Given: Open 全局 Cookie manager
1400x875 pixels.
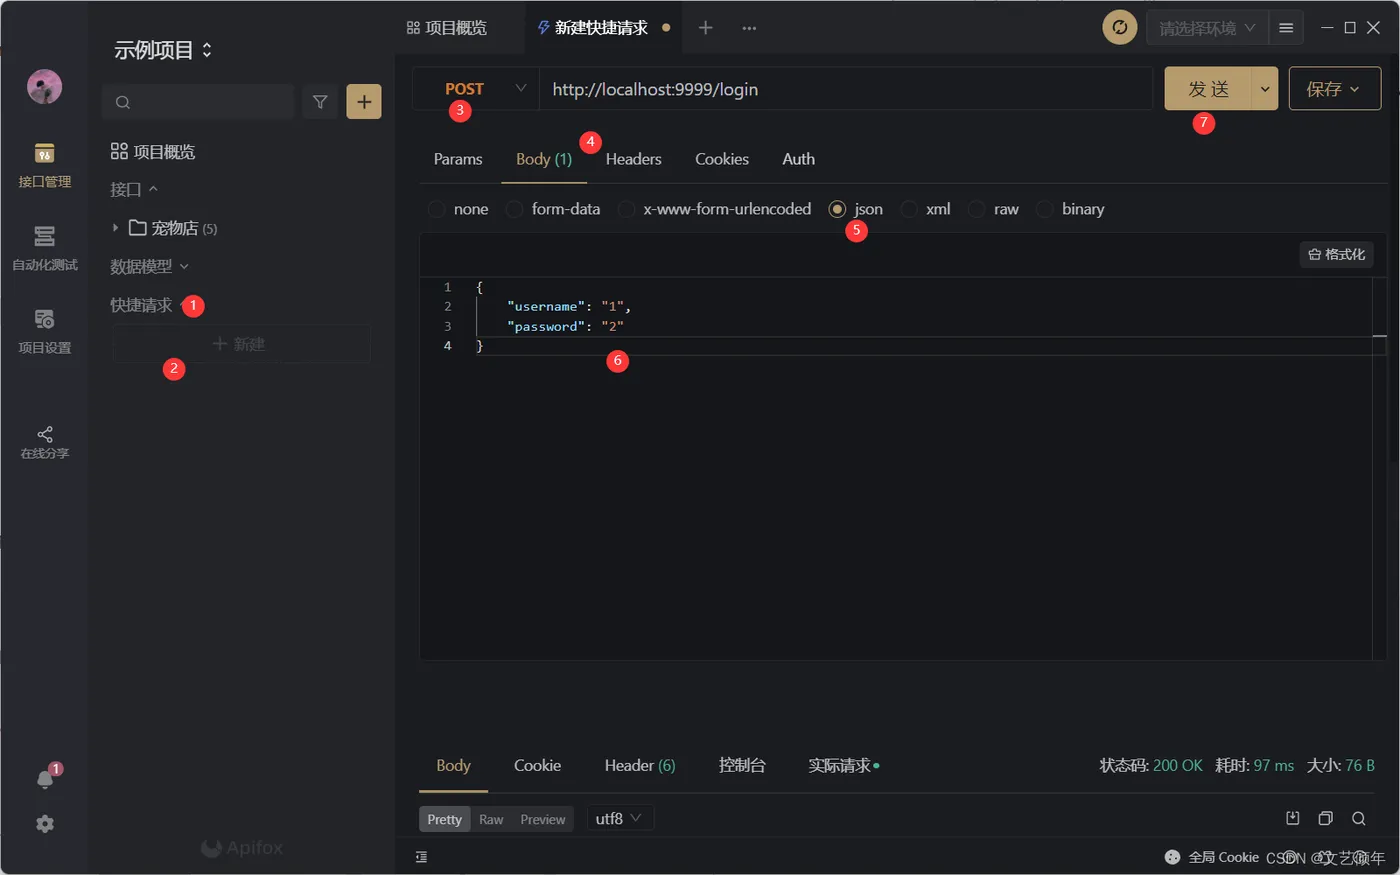Looking at the screenshot, I should point(1212,857).
